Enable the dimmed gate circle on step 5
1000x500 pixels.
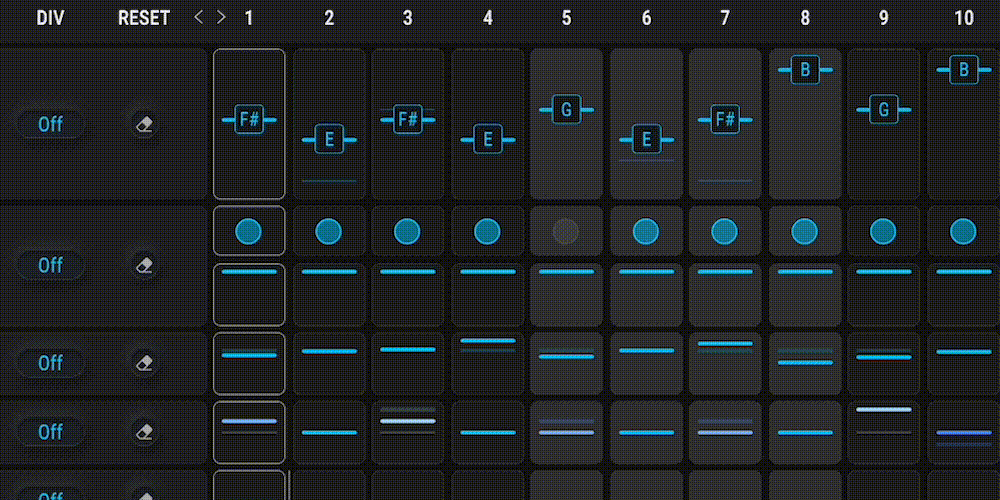tap(566, 232)
